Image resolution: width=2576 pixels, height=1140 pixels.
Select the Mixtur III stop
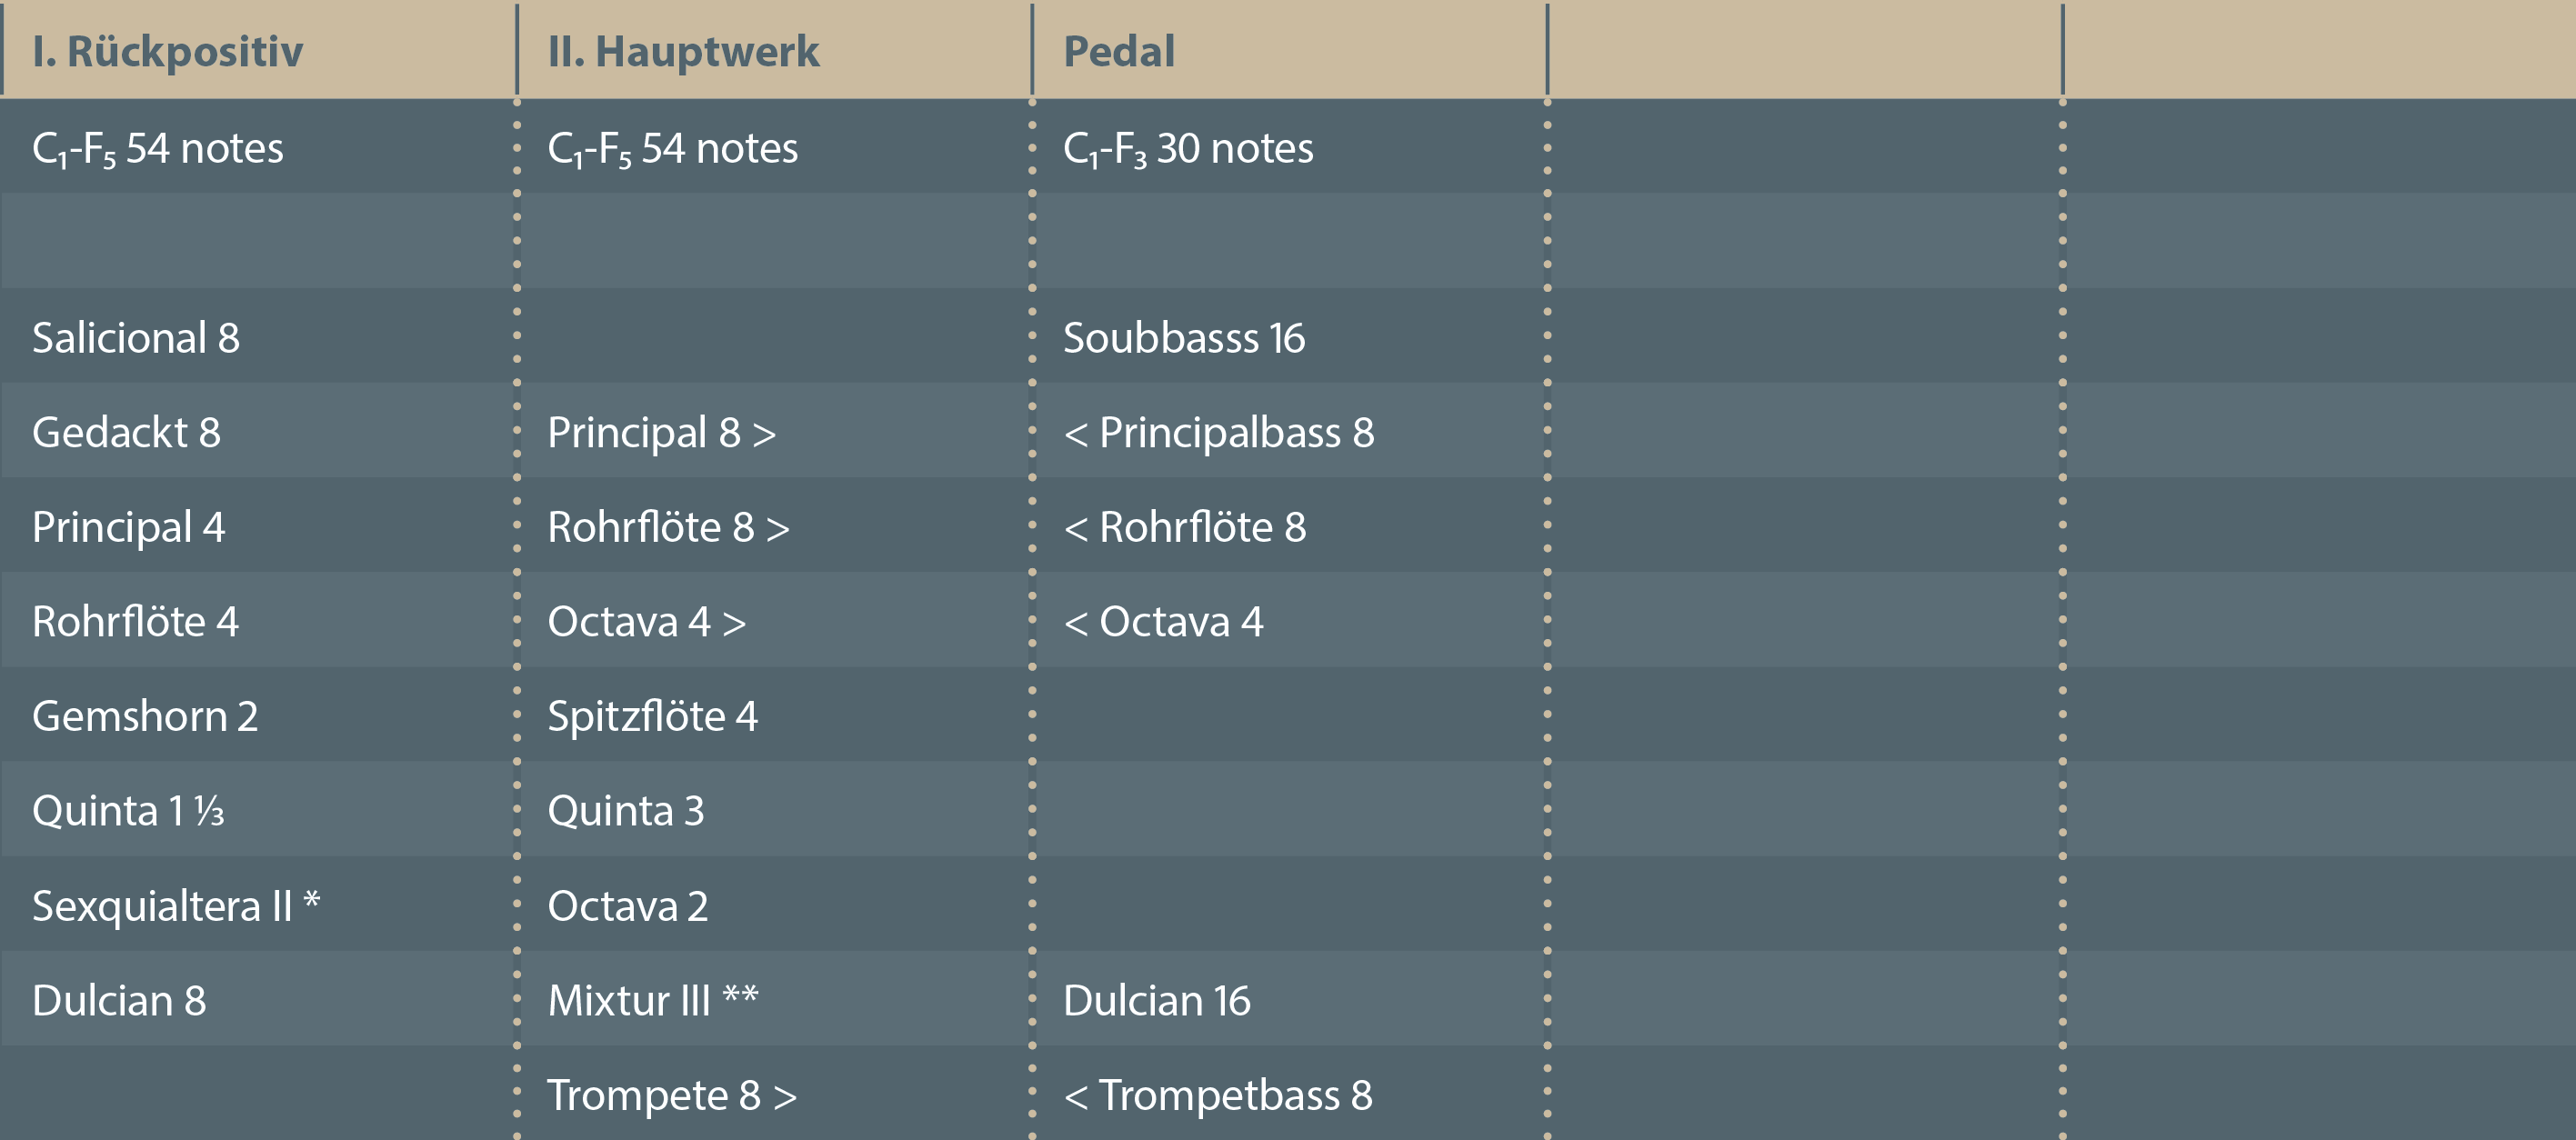coord(652,1000)
